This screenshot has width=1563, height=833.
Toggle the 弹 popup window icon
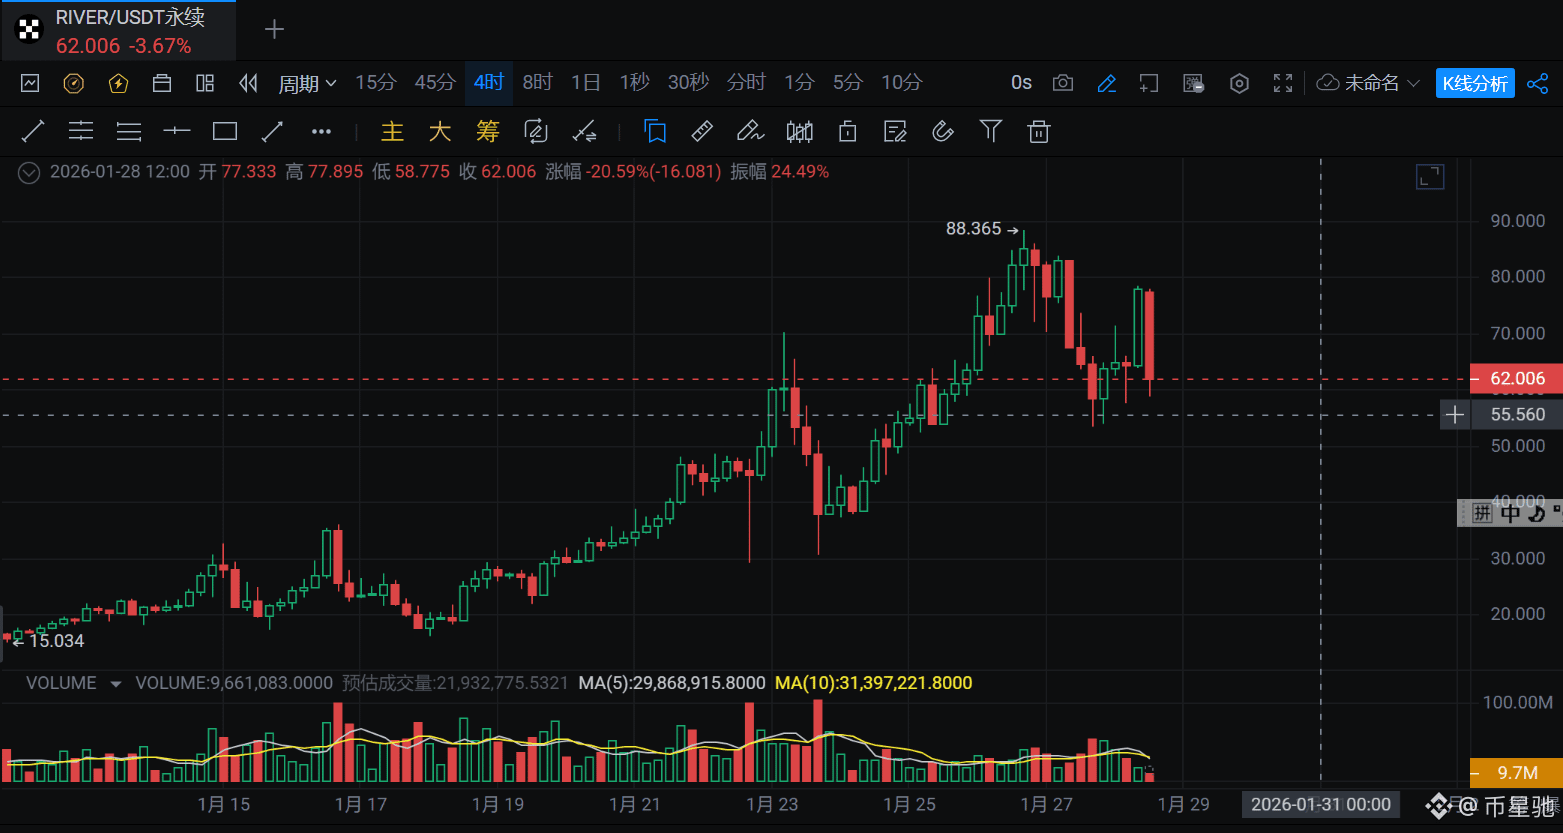tap(1194, 83)
